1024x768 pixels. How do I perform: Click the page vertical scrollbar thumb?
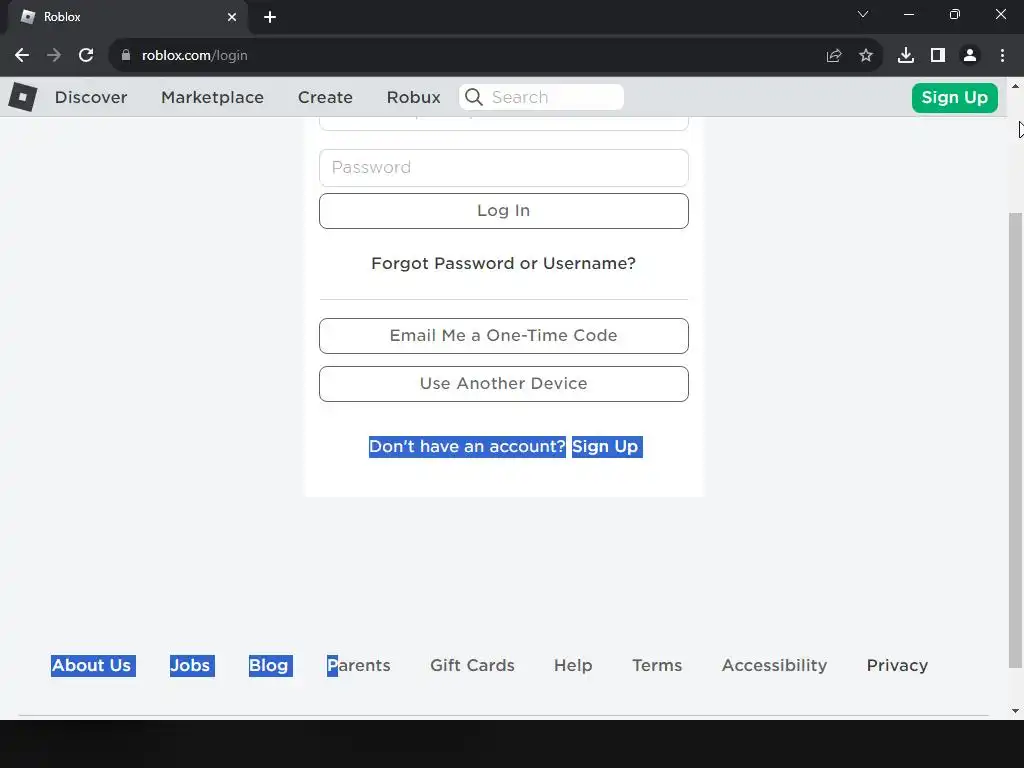pos(1016,440)
